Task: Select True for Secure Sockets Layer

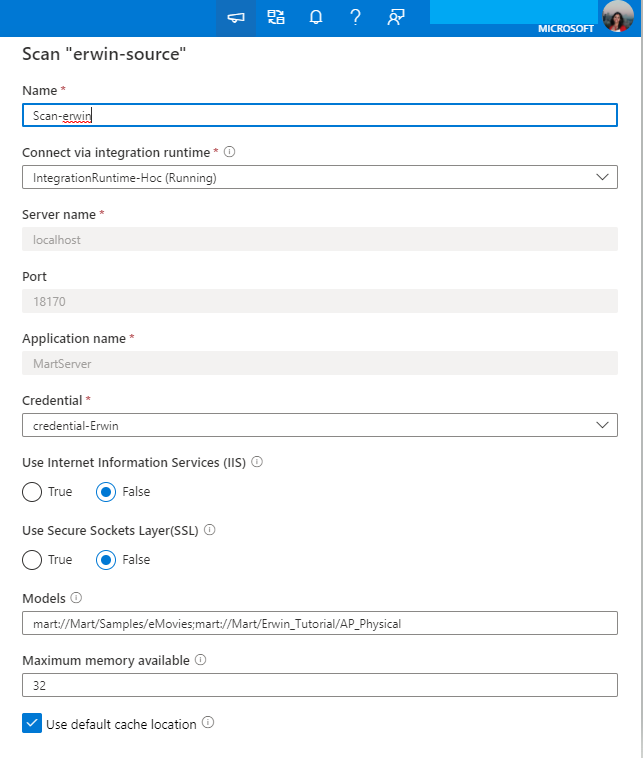Action: pyautogui.click(x=32, y=560)
